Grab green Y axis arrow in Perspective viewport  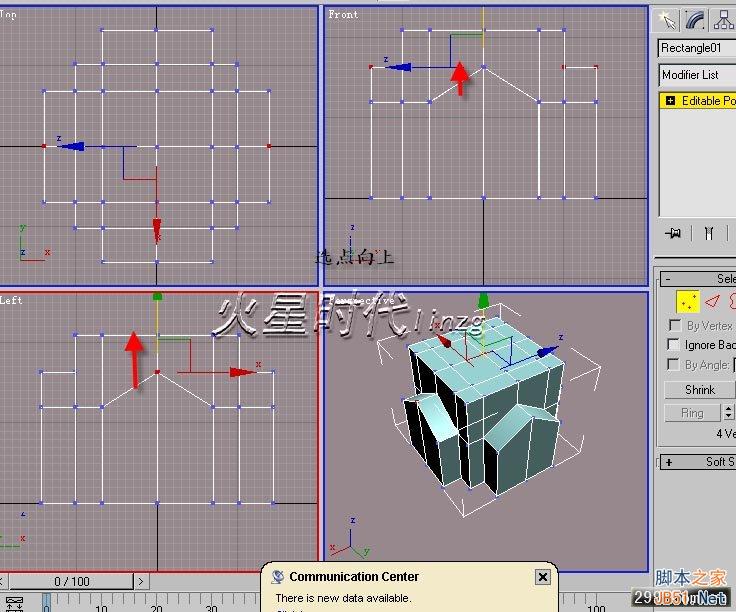(483, 301)
